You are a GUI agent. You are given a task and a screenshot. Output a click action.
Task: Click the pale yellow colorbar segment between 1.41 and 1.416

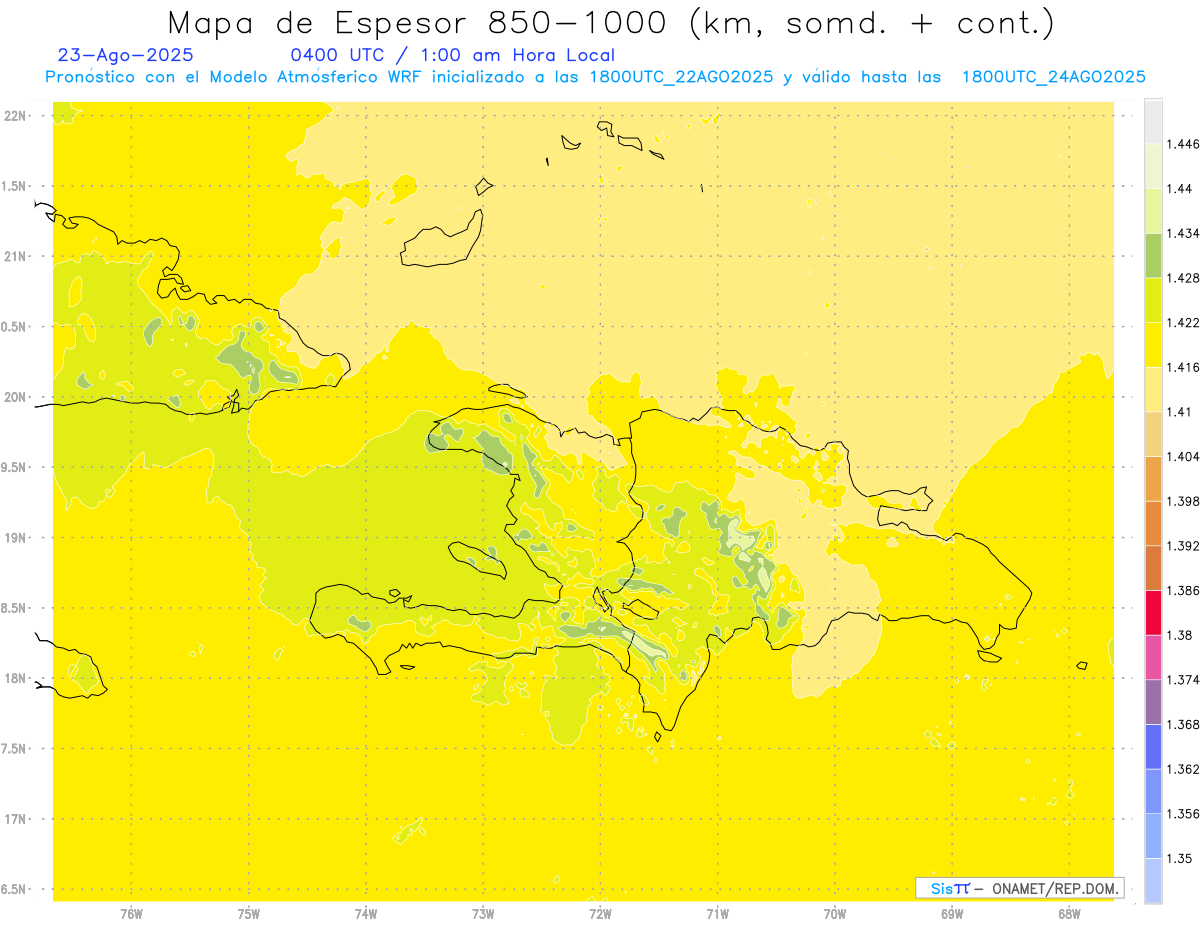tap(1153, 389)
